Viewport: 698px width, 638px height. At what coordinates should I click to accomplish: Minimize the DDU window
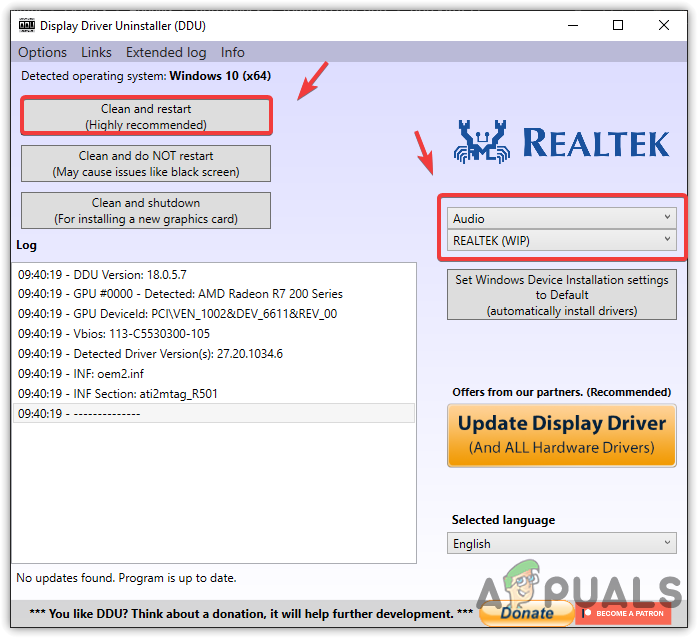(573, 25)
